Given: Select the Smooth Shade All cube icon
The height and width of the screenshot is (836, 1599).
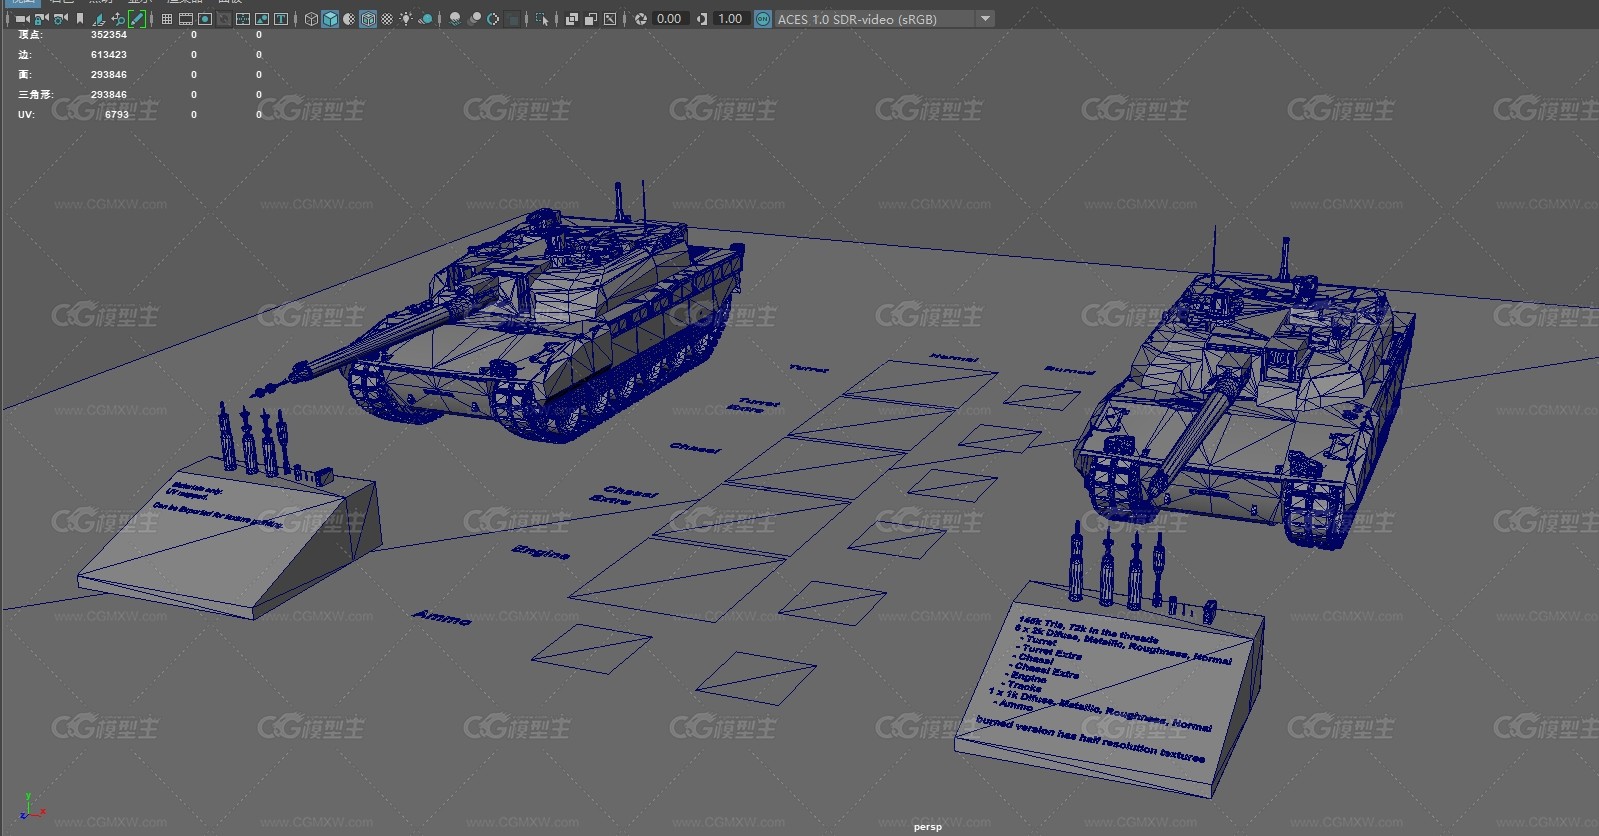Looking at the screenshot, I should (x=330, y=19).
